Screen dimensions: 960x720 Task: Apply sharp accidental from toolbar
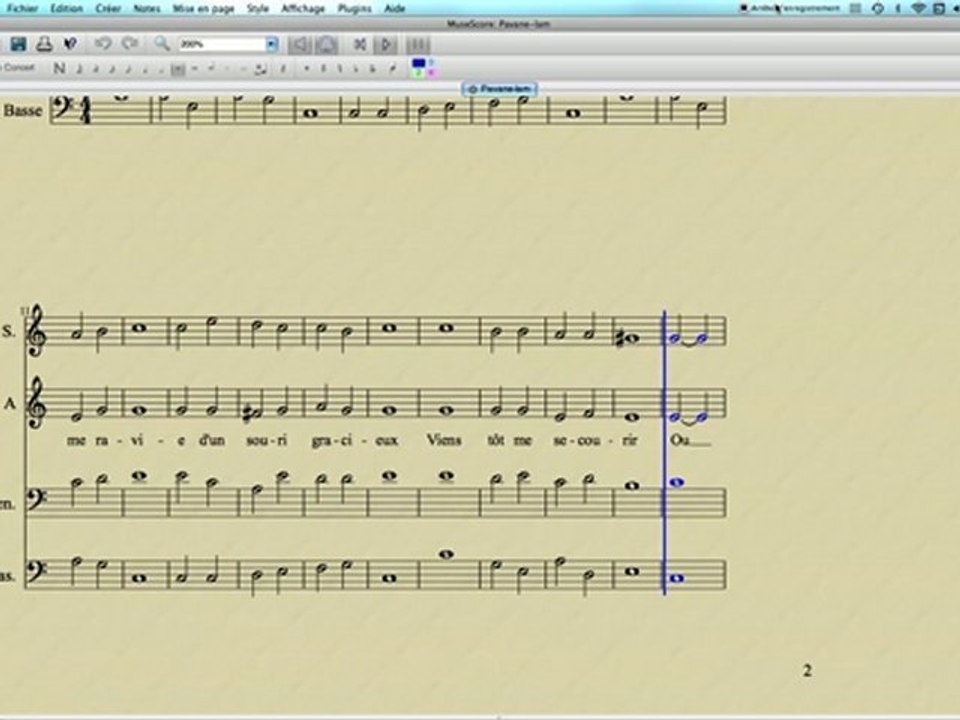323,69
